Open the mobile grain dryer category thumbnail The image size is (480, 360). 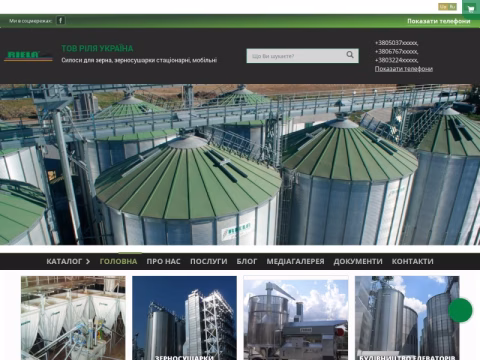(296, 318)
